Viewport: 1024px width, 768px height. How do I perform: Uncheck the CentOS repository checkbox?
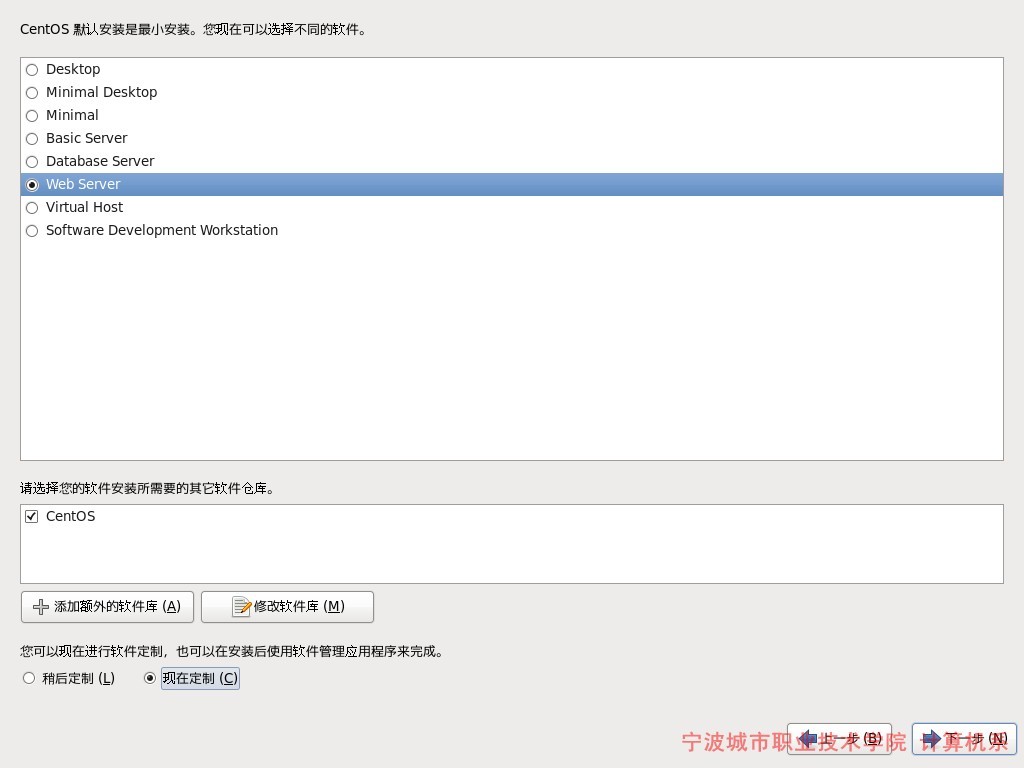click(31, 517)
